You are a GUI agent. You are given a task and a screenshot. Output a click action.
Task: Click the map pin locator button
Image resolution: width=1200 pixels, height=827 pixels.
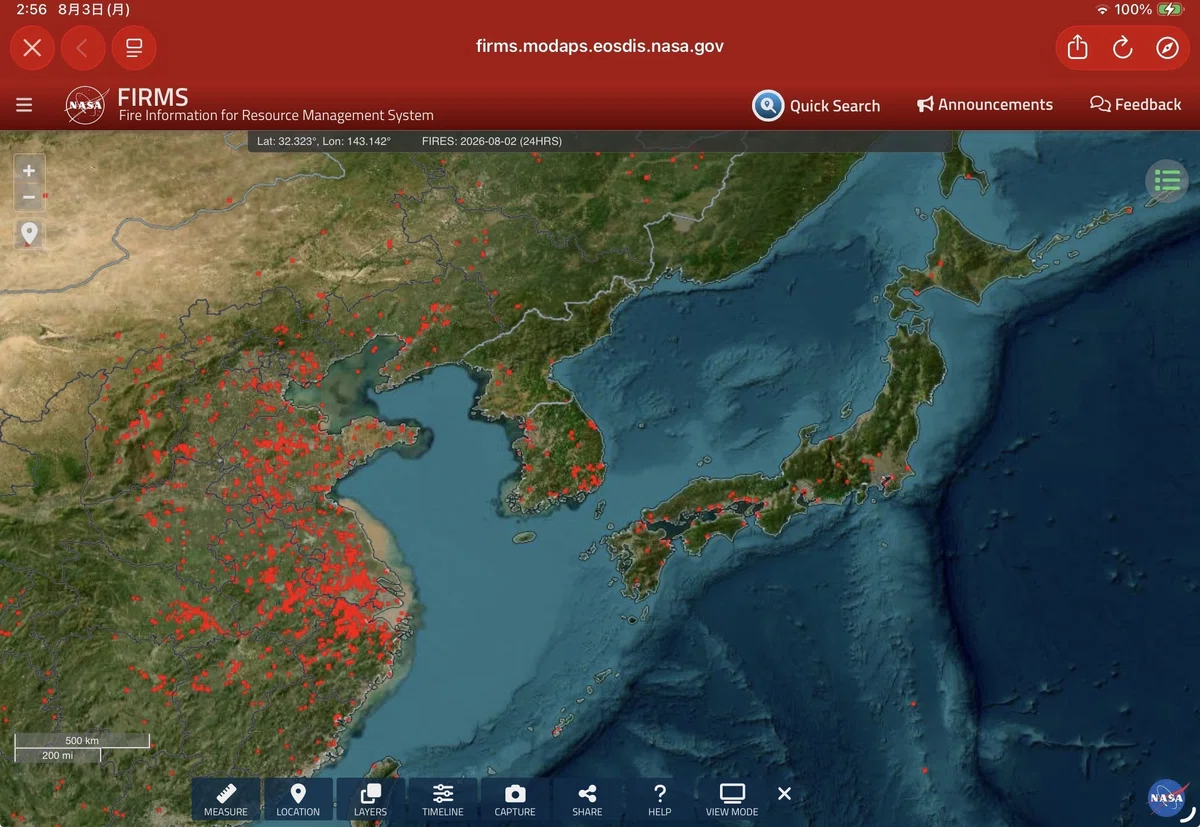tap(29, 234)
